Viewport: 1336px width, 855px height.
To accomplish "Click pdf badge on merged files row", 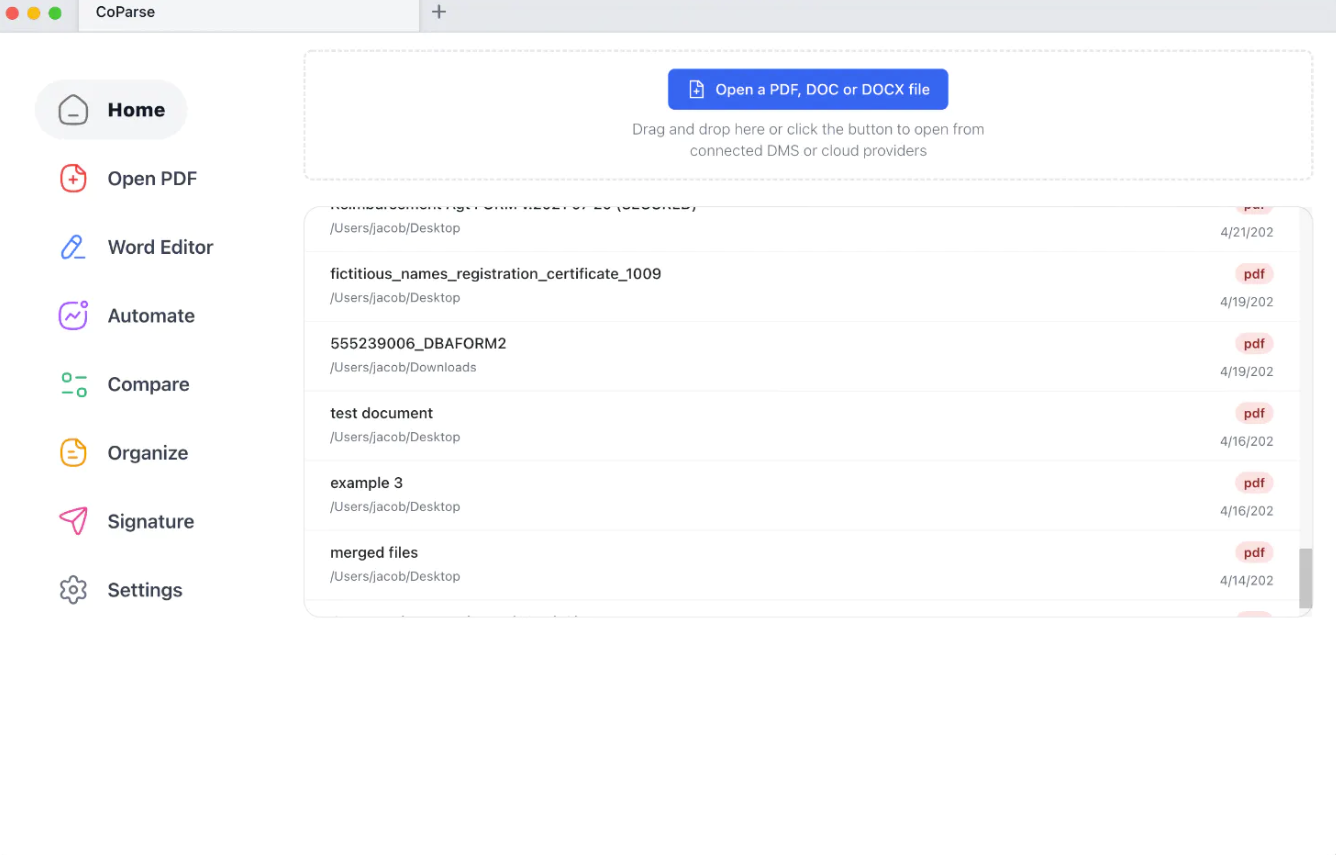I will coord(1254,552).
